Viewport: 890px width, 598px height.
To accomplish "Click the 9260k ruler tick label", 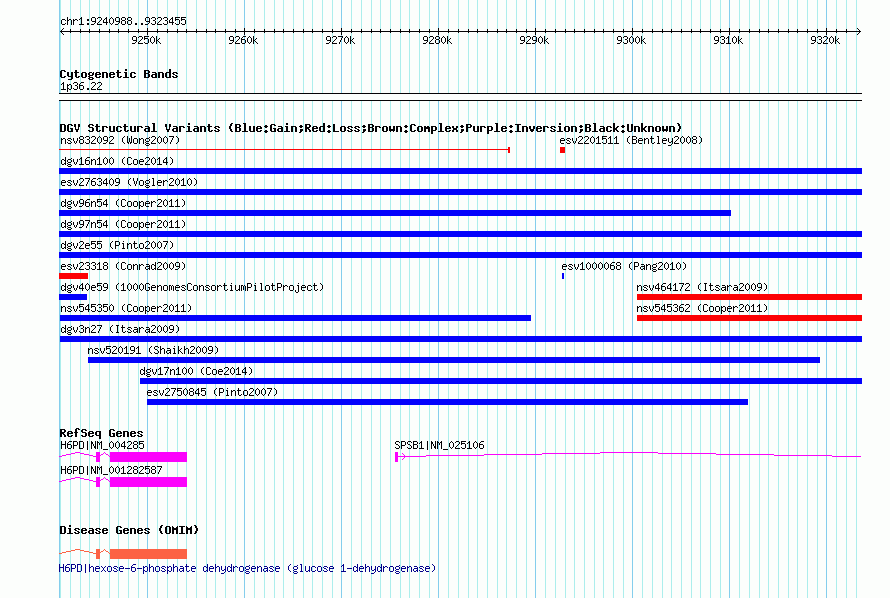I will pyautogui.click(x=243, y=40).
